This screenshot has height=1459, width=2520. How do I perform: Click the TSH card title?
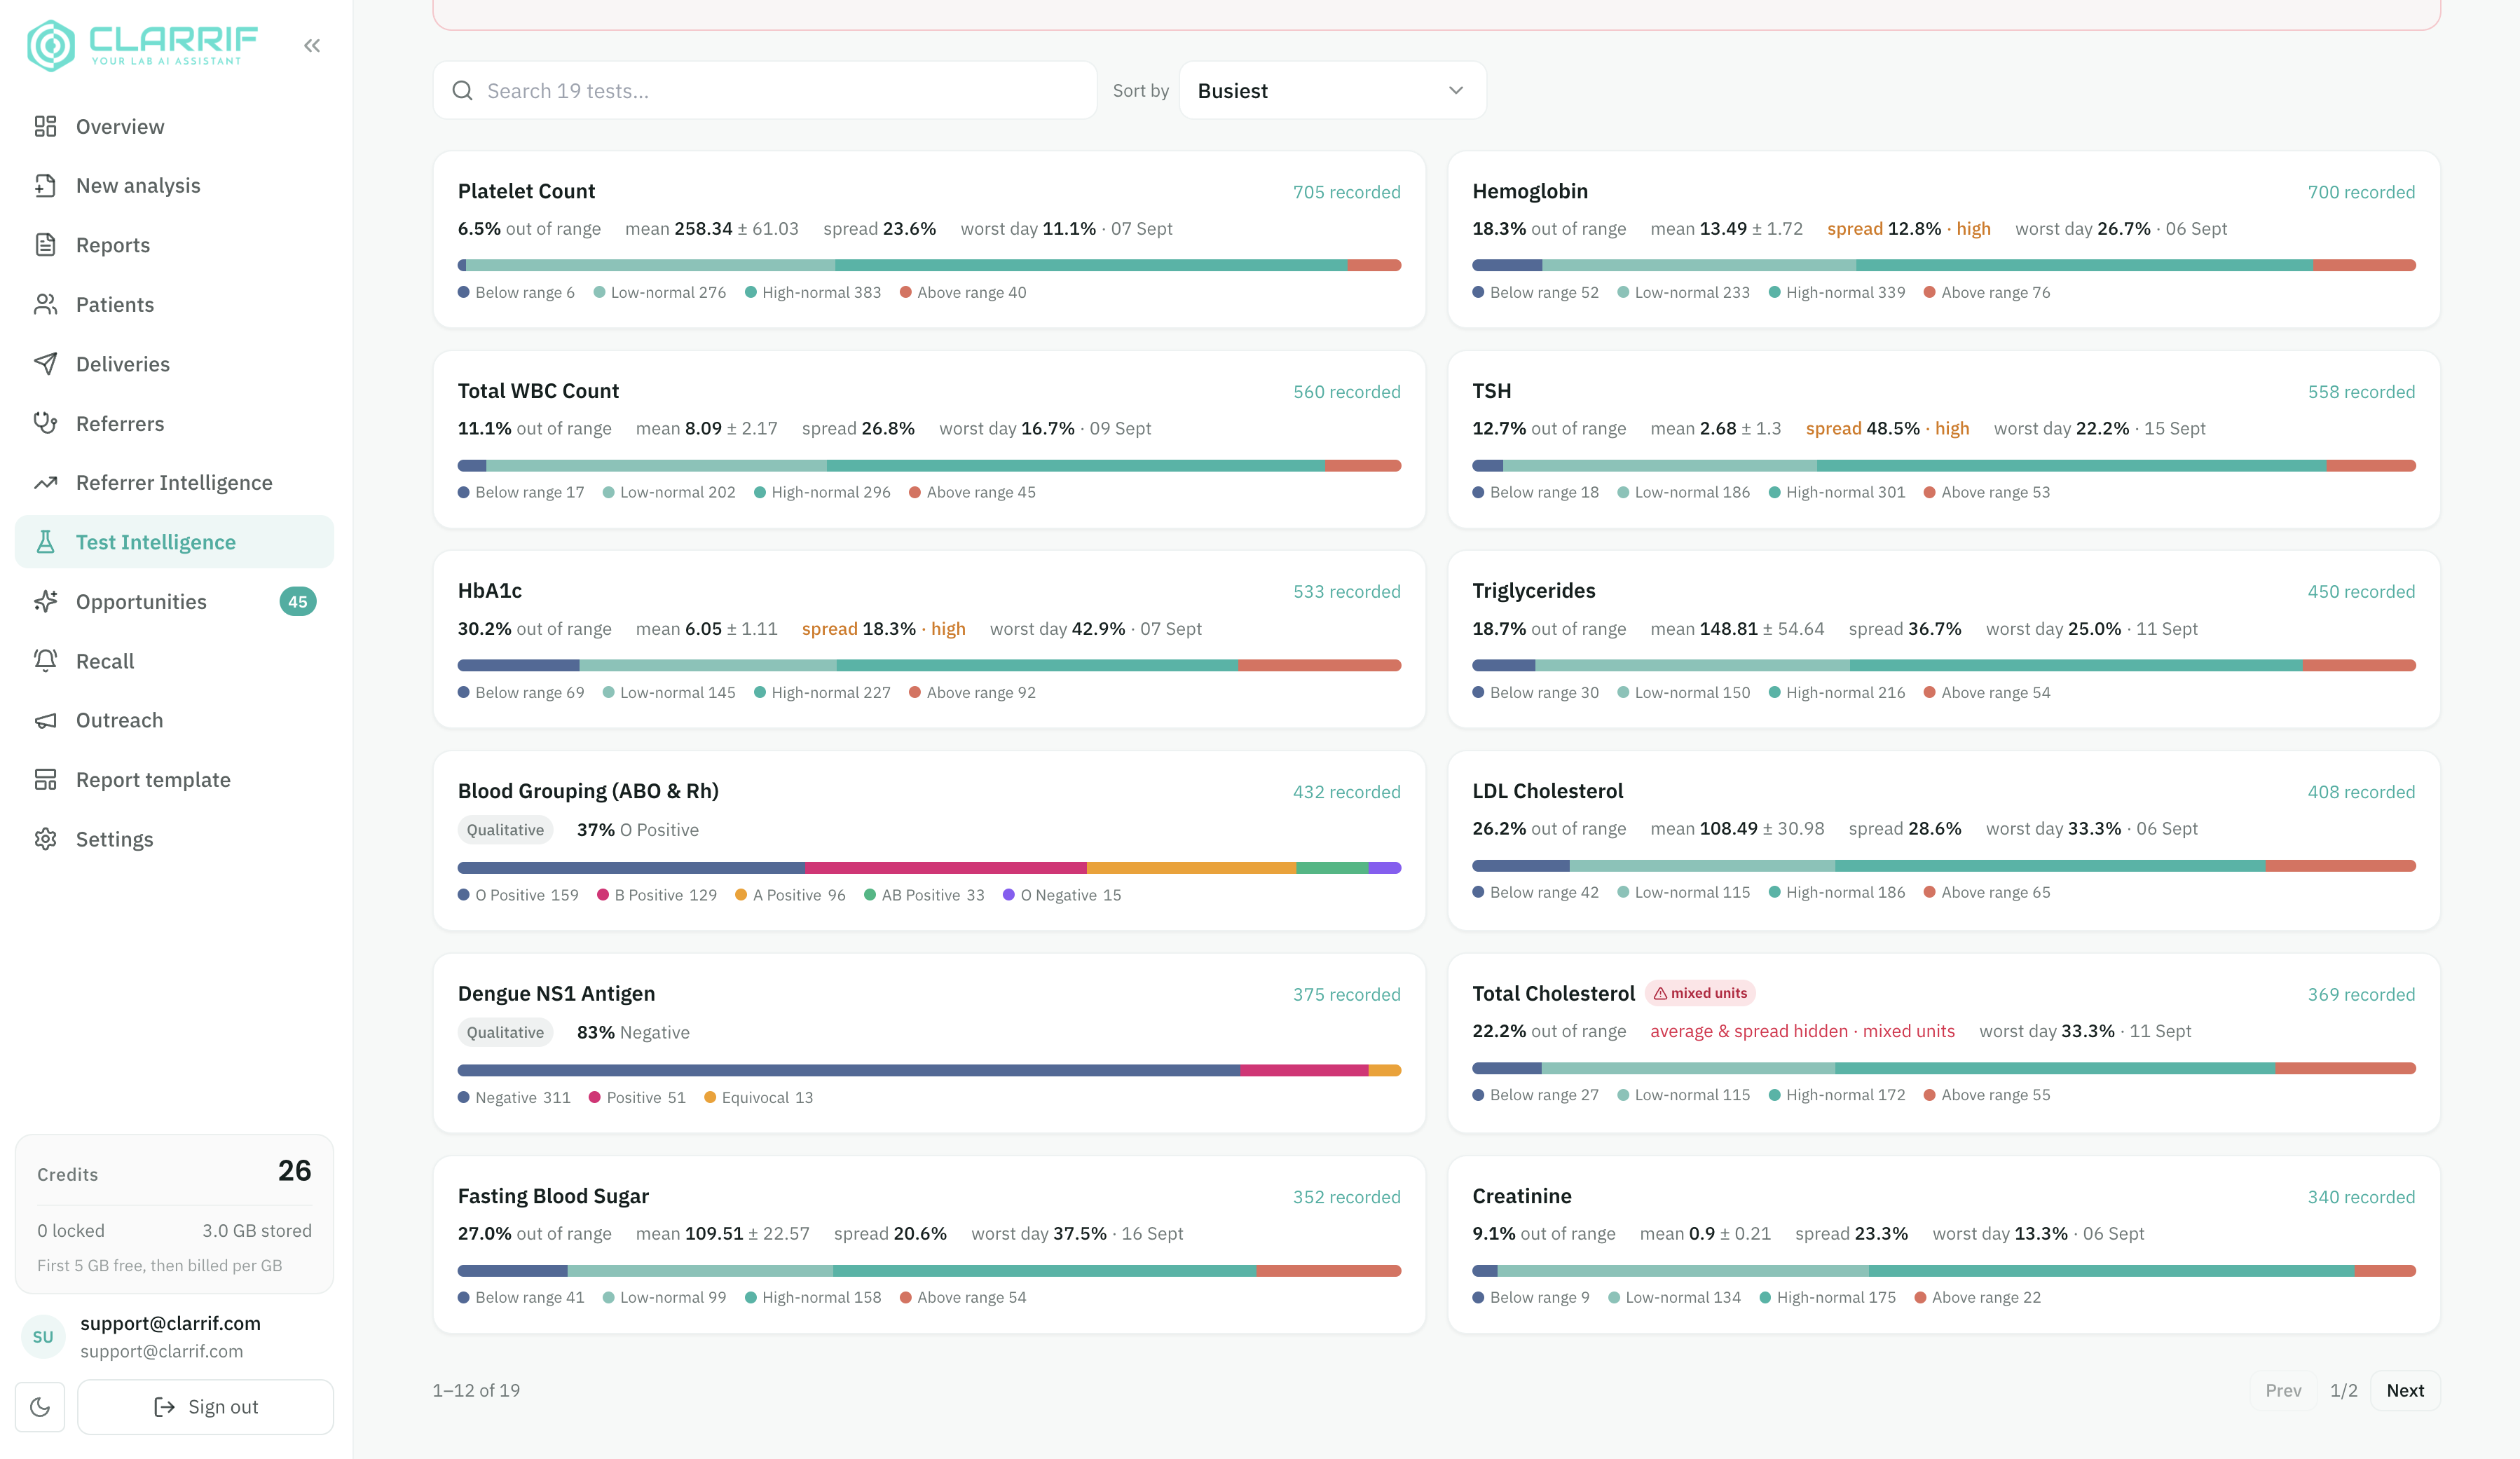coord(1491,391)
